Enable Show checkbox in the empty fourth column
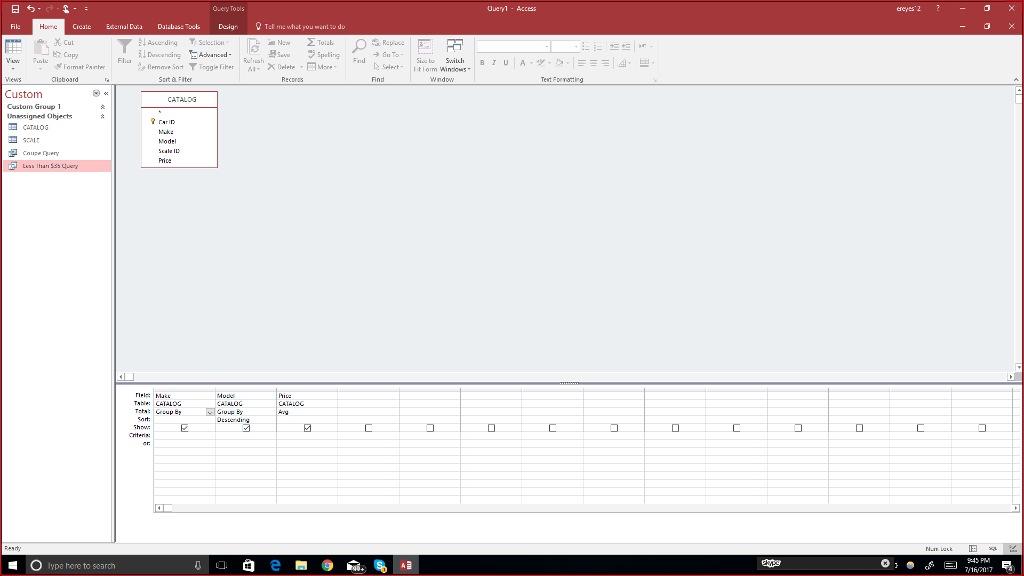1024x576 pixels. pos(369,427)
